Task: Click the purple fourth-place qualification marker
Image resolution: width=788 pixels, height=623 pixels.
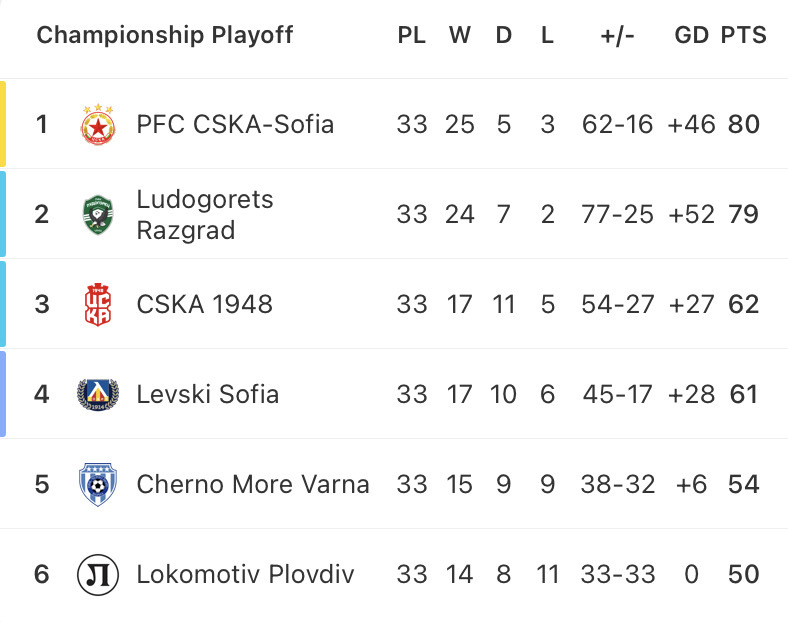Action: (x=3, y=394)
